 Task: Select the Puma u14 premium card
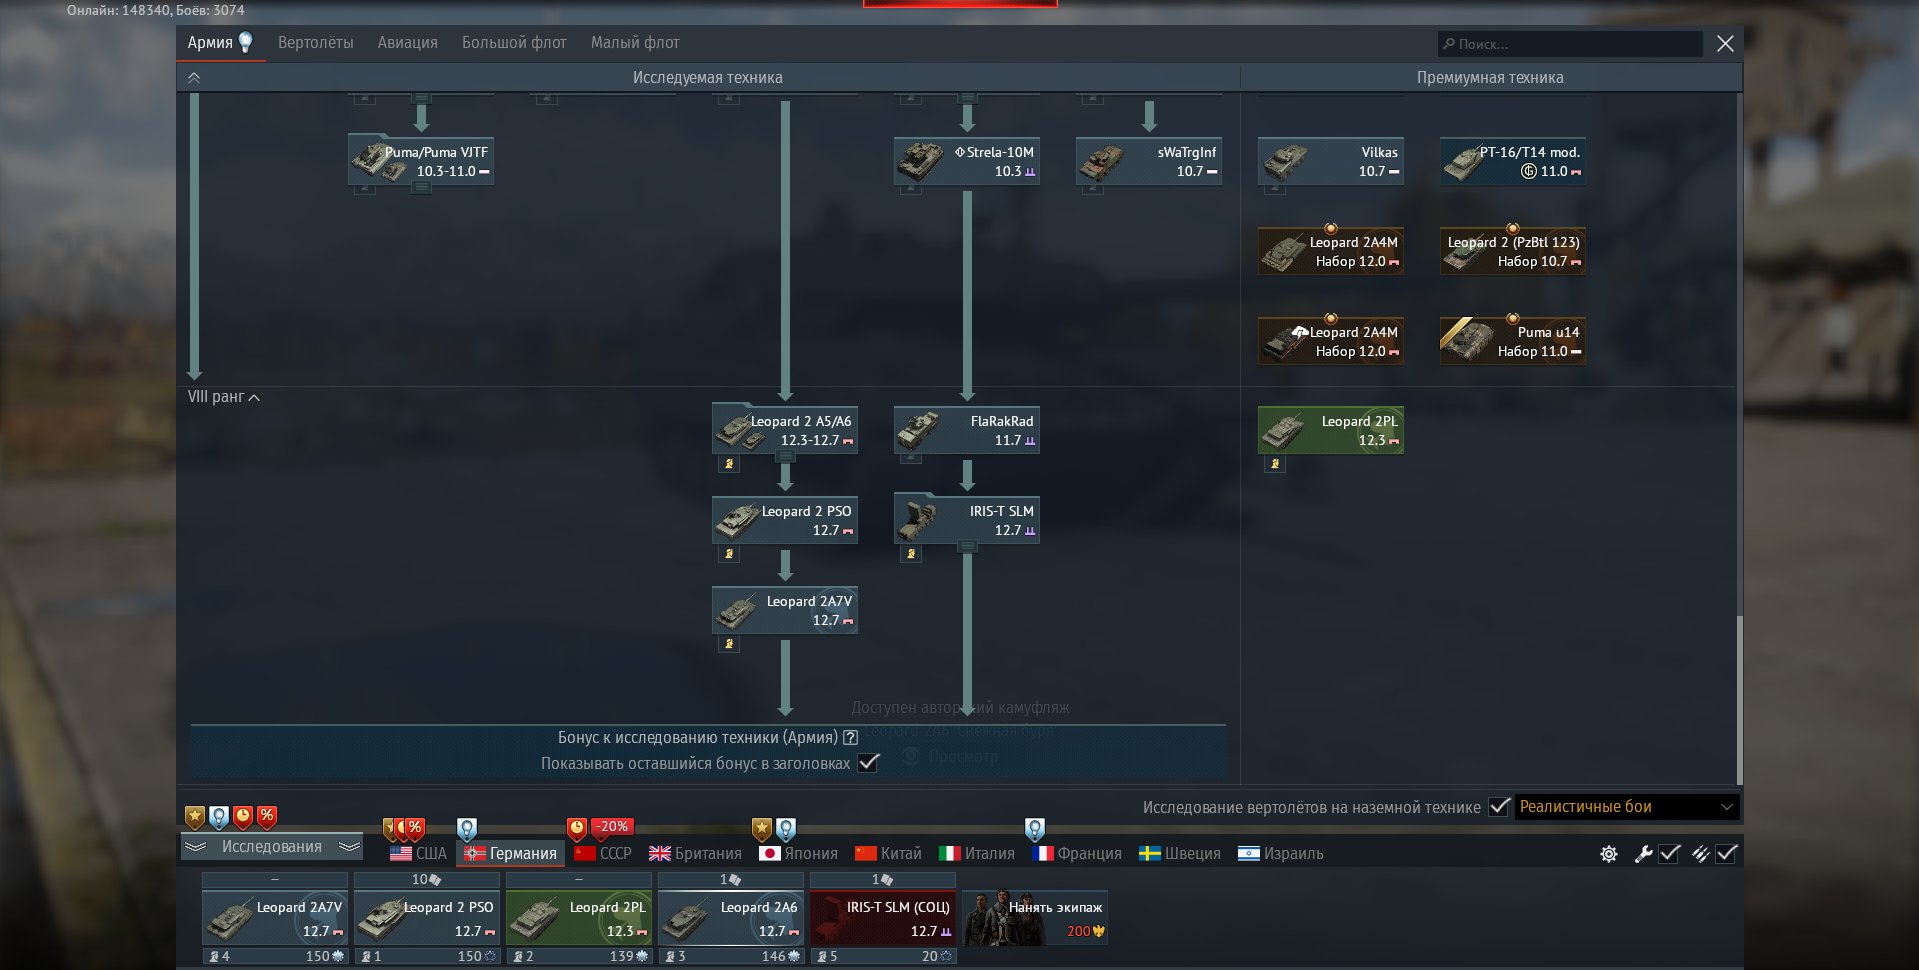point(1513,341)
